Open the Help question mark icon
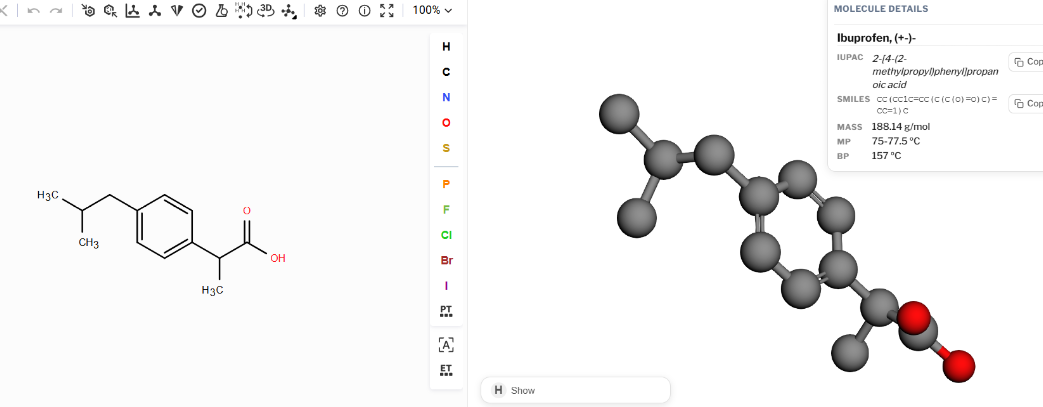 [x=342, y=11]
